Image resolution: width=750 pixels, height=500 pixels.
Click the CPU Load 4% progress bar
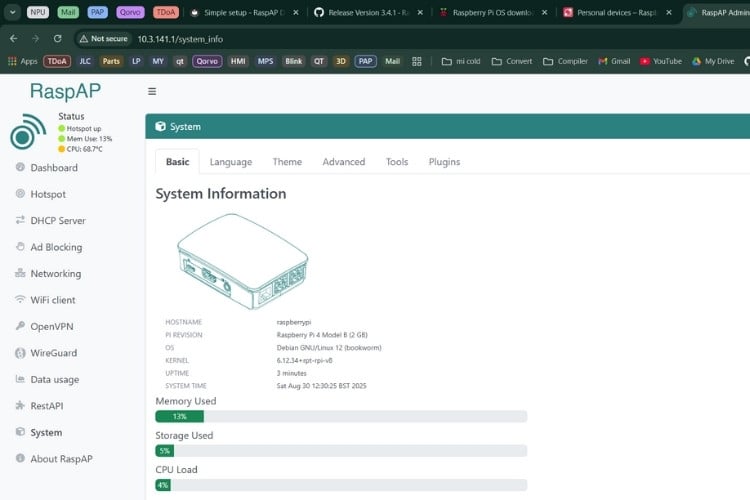click(x=341, y=485)
